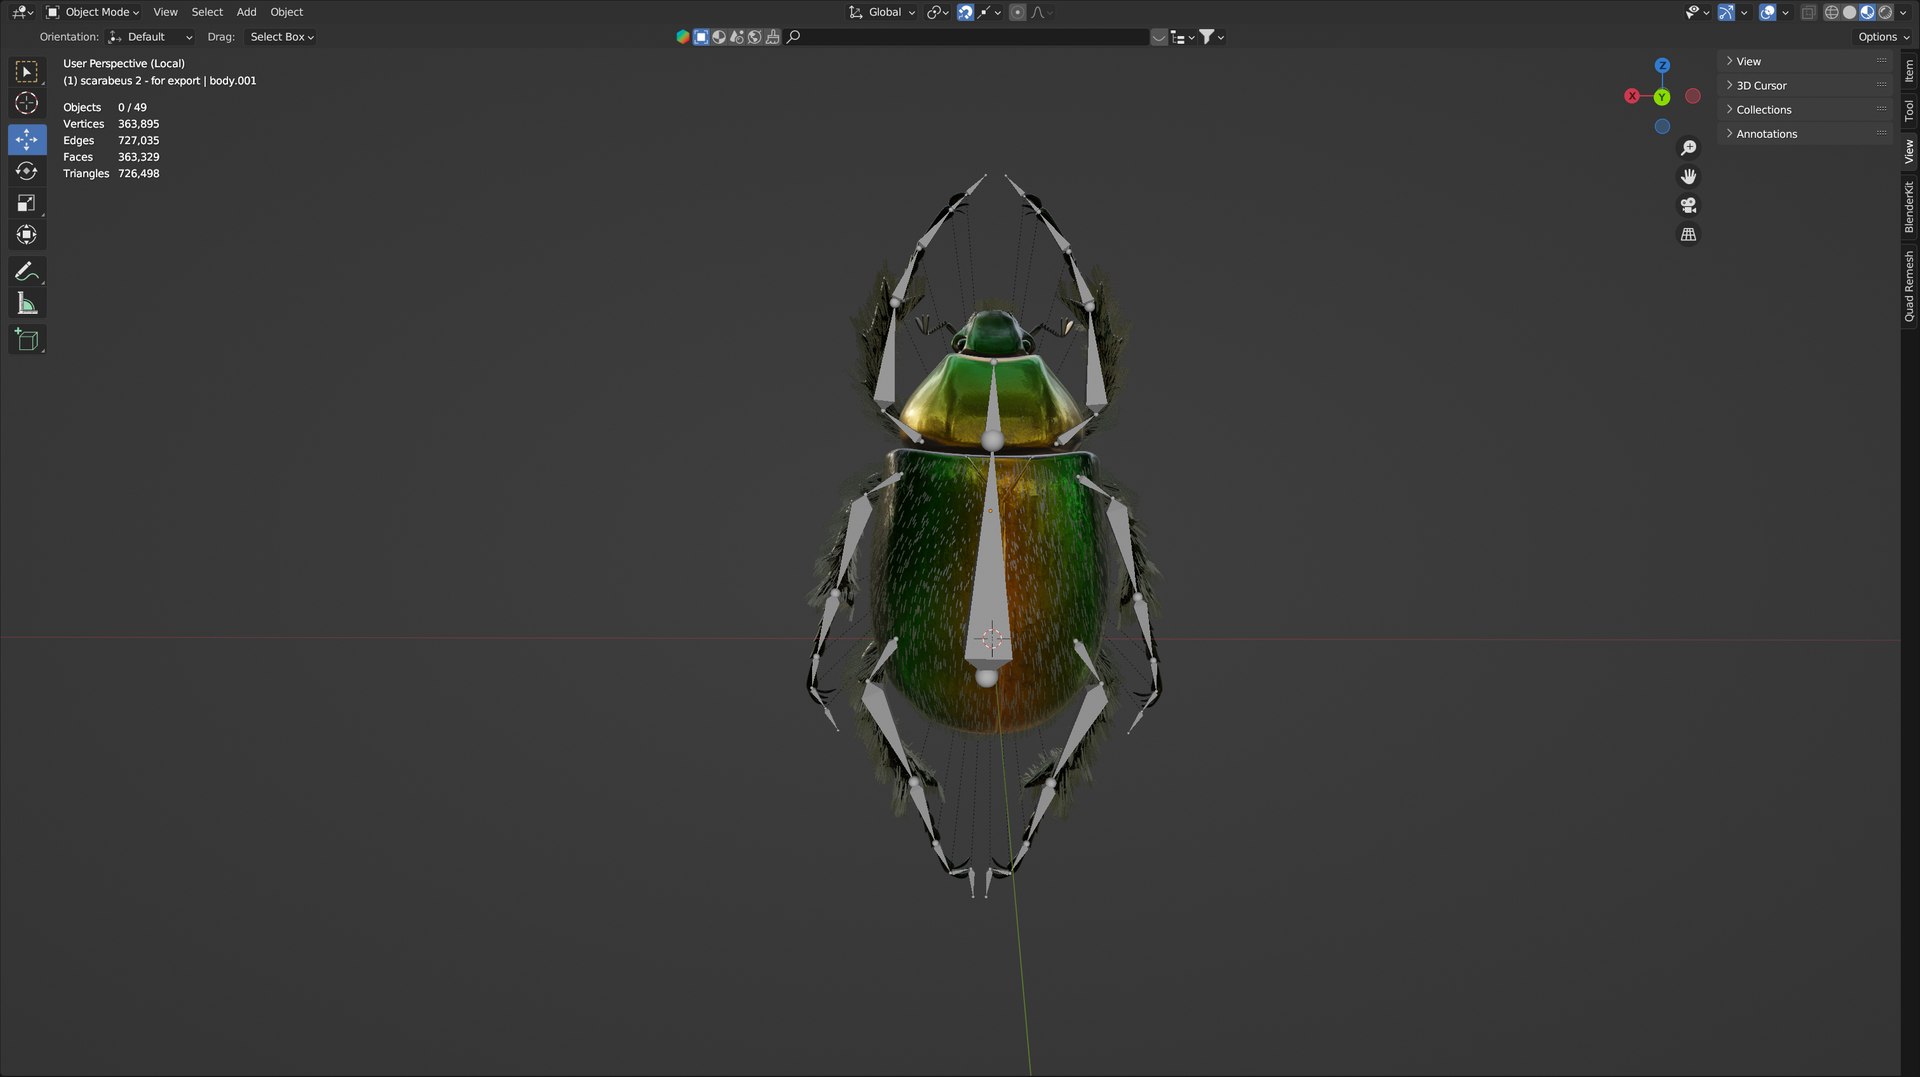Expand the 3D Cursor panel
The height and width of the screenshot is (1077, 1920).
[x=1805, y=86]
